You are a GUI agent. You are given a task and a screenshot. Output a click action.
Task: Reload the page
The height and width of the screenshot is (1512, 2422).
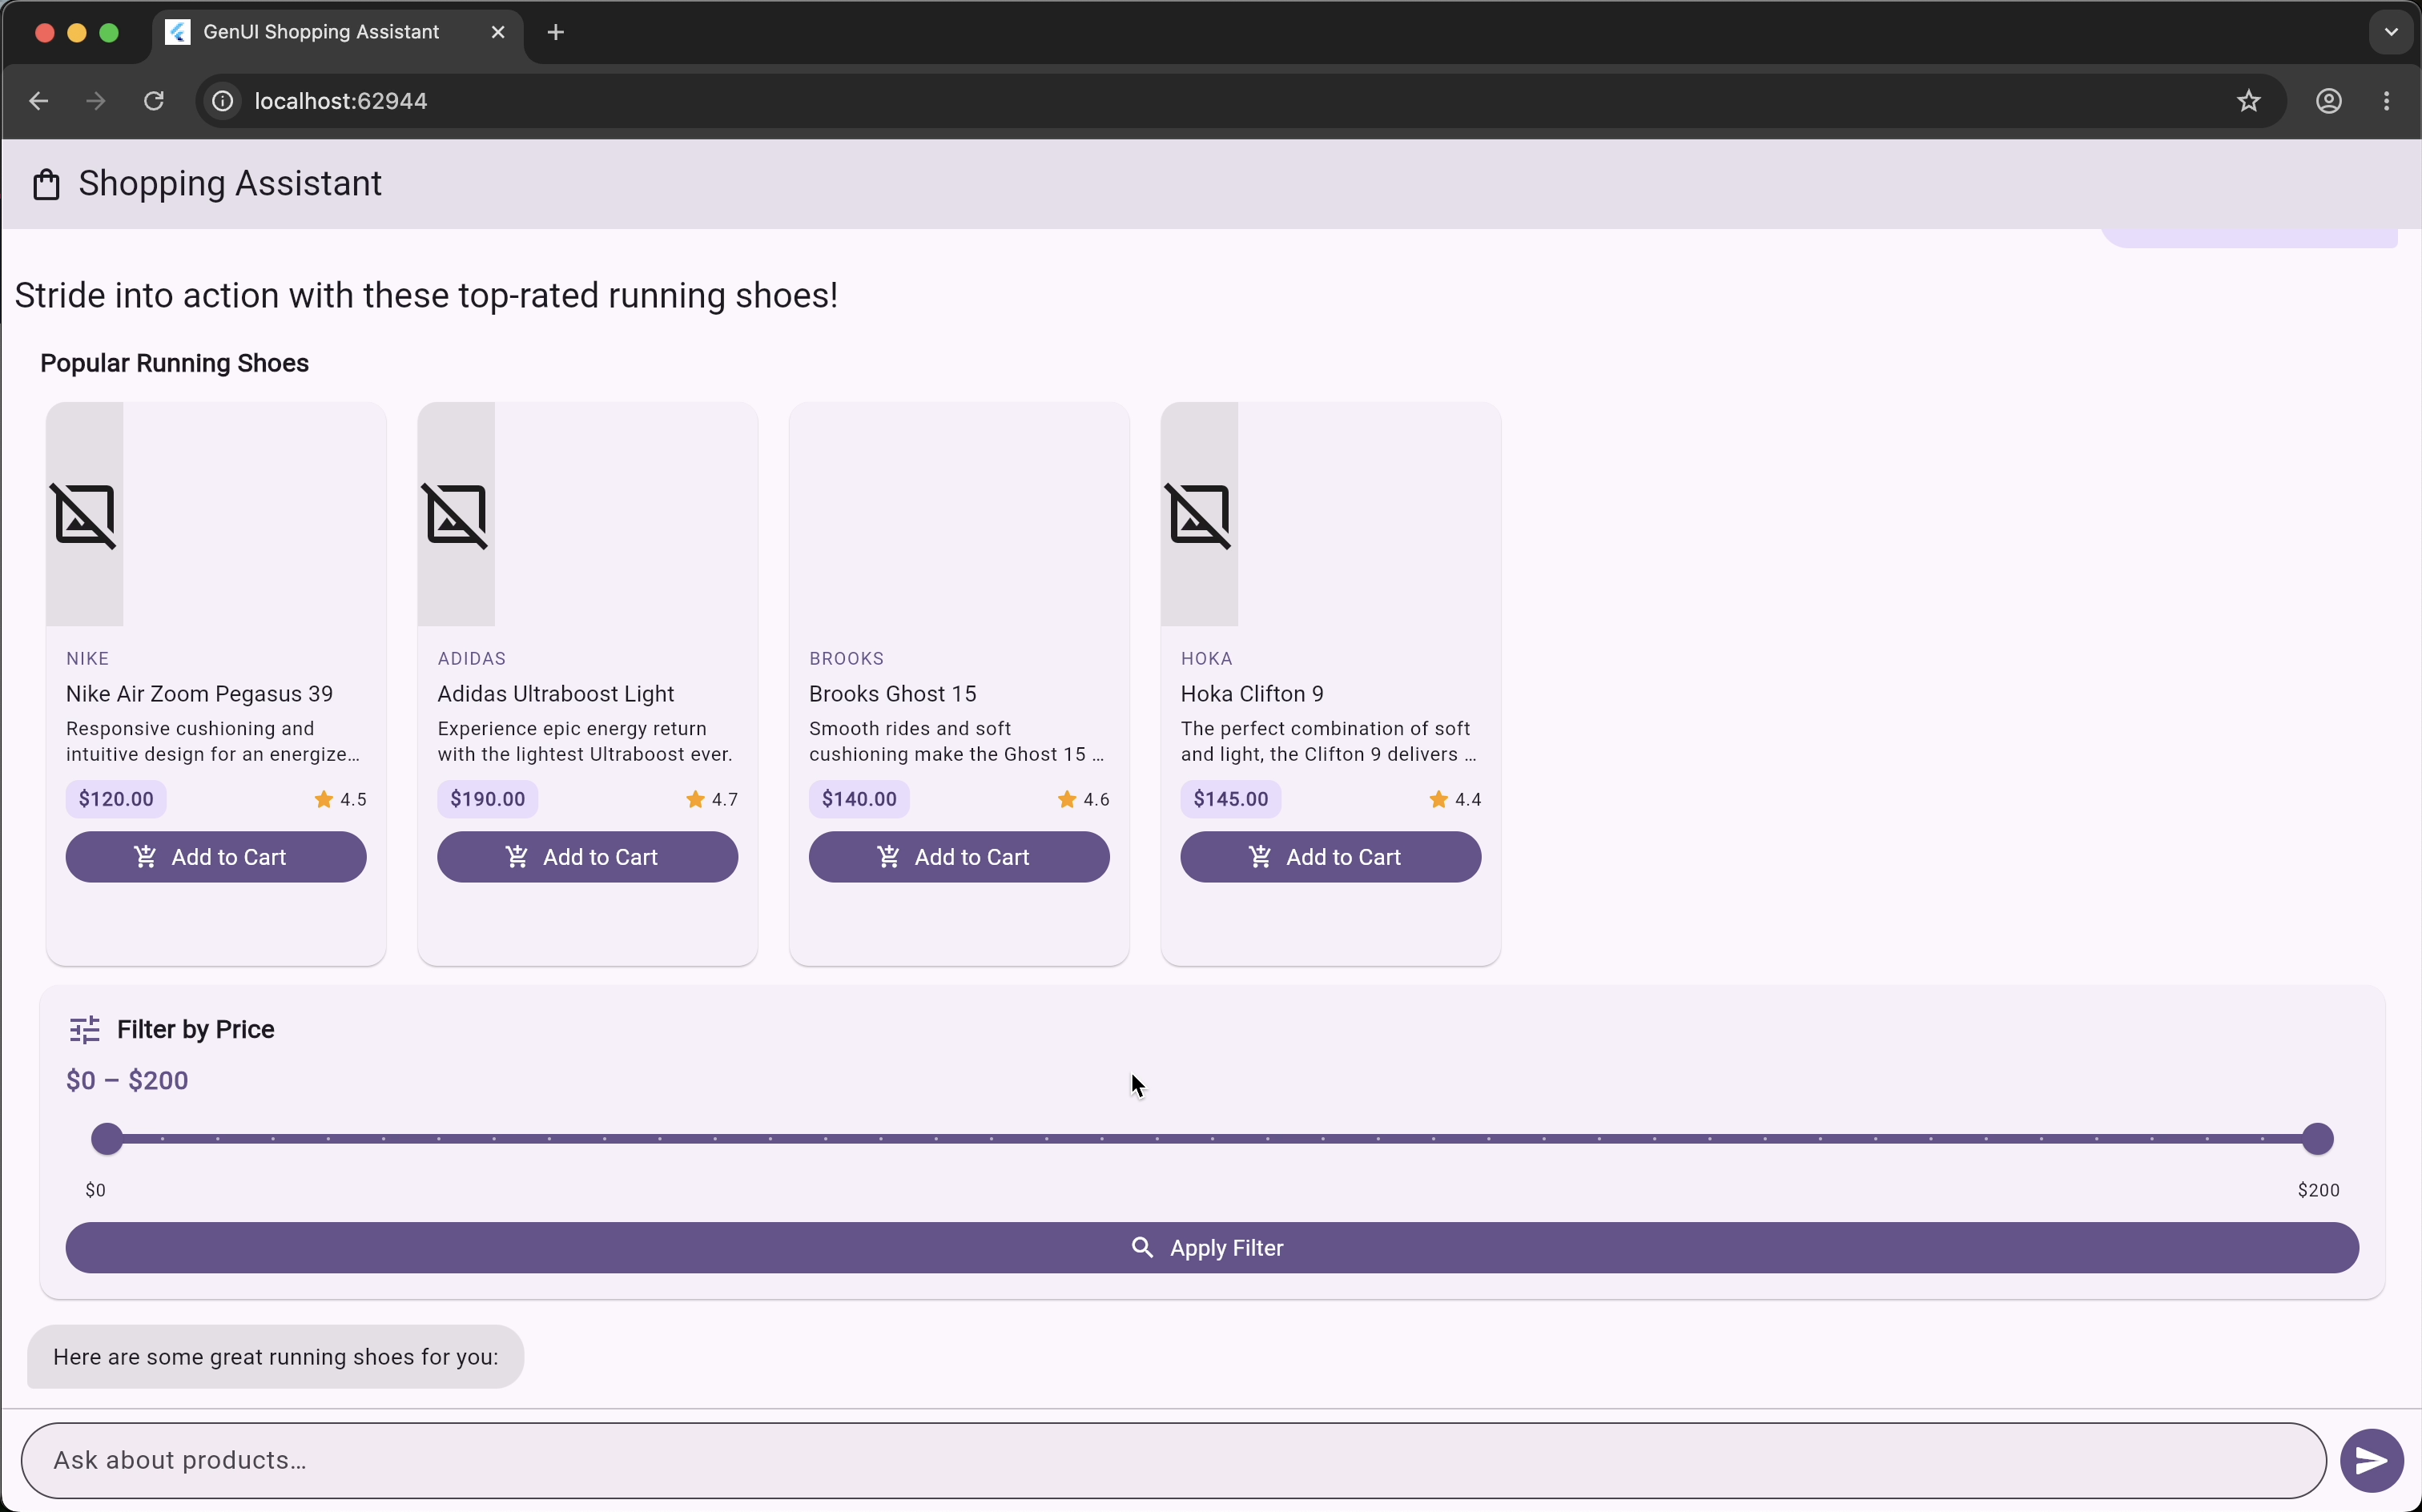[154, 101]
